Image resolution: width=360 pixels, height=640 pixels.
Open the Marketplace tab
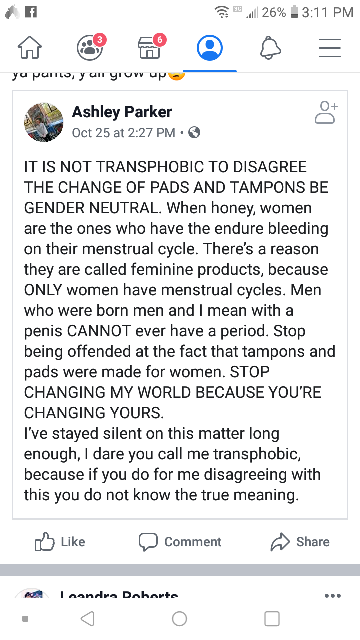[x=151, y=47]
